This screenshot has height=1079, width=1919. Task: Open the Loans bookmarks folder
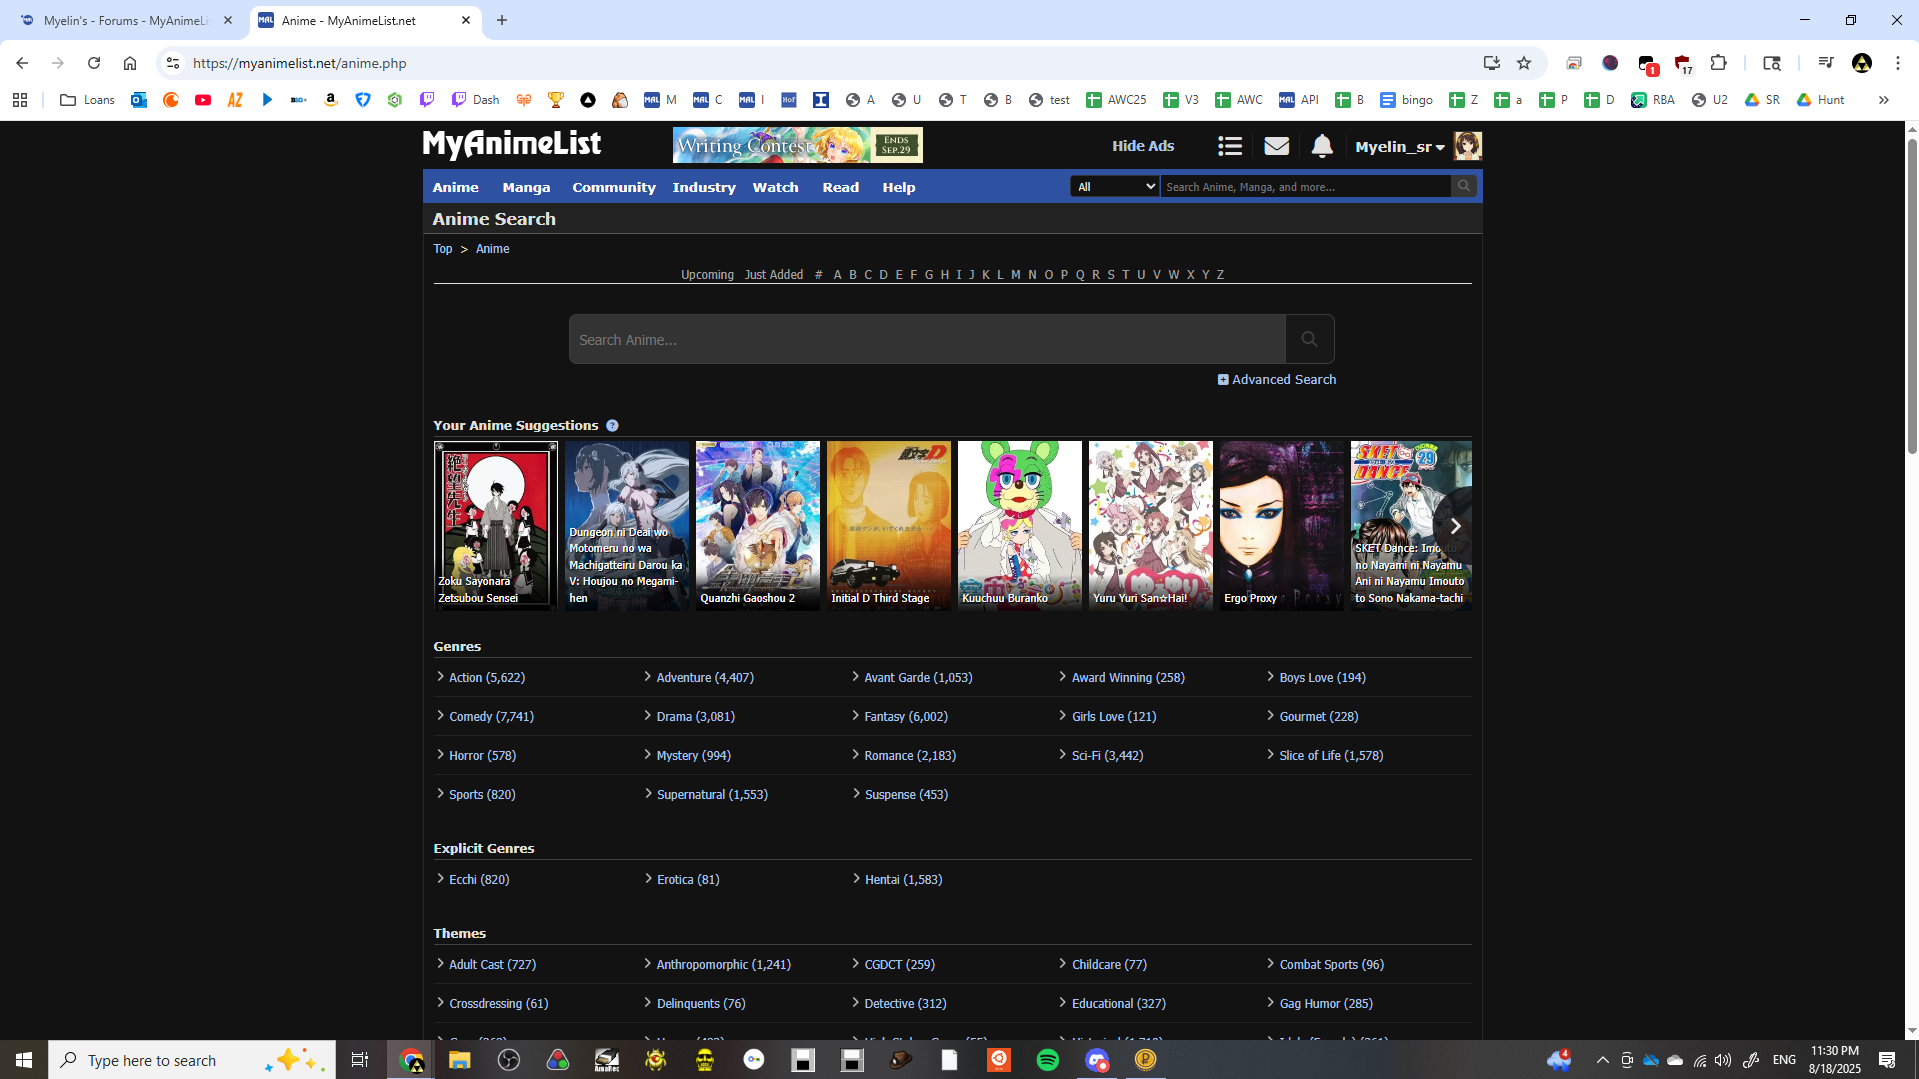87,100
